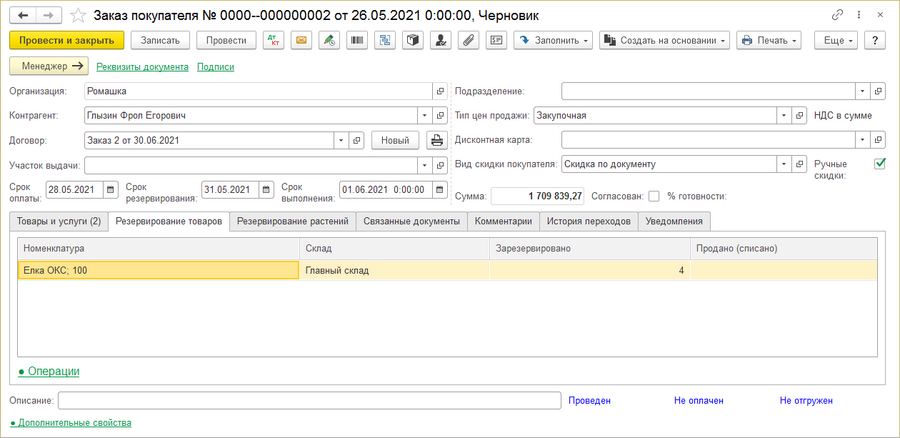The width and height of the screenshot is (900, 438).
Task: Click the envelope email icon
Action: [301, 41]
